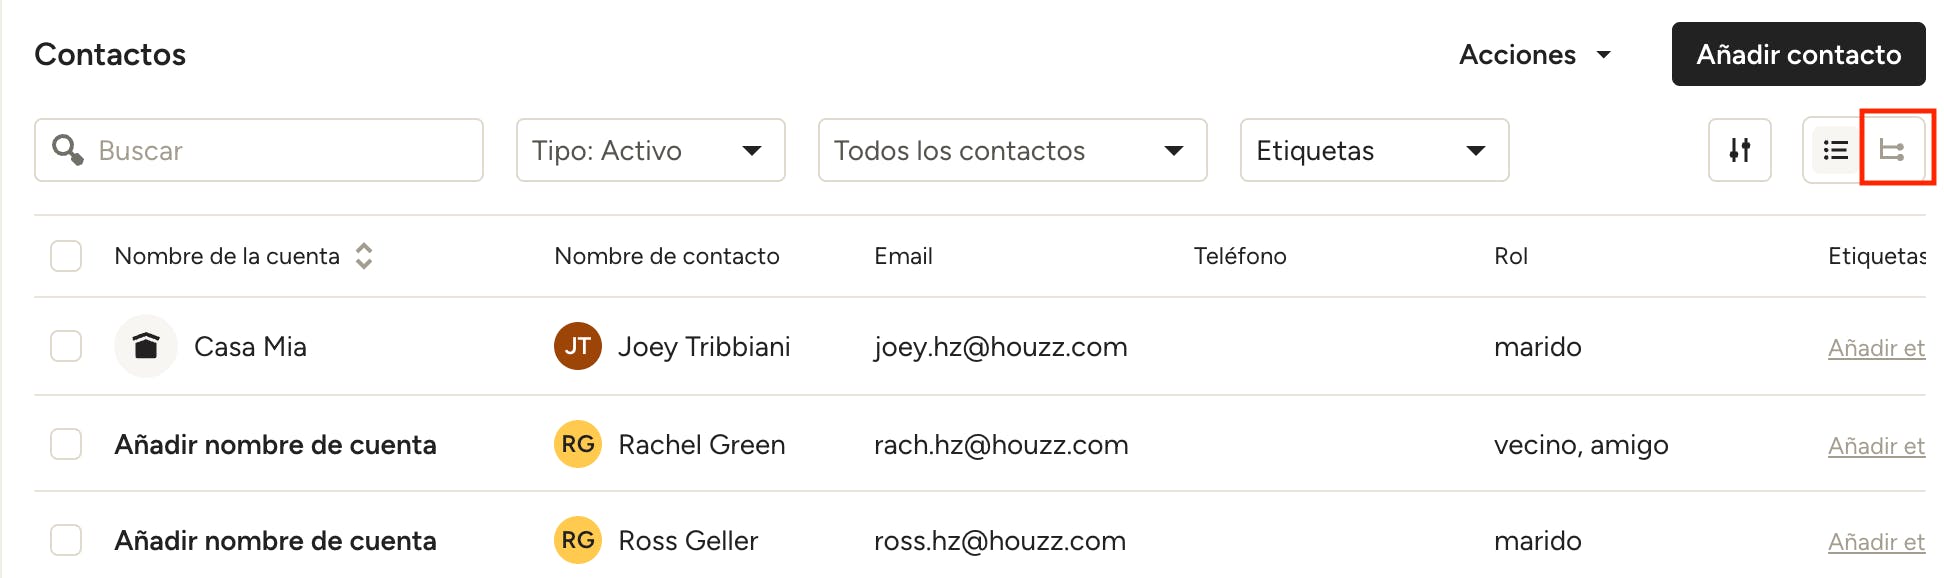Switch to list view icon
1944x578 pixels.
1835,150
